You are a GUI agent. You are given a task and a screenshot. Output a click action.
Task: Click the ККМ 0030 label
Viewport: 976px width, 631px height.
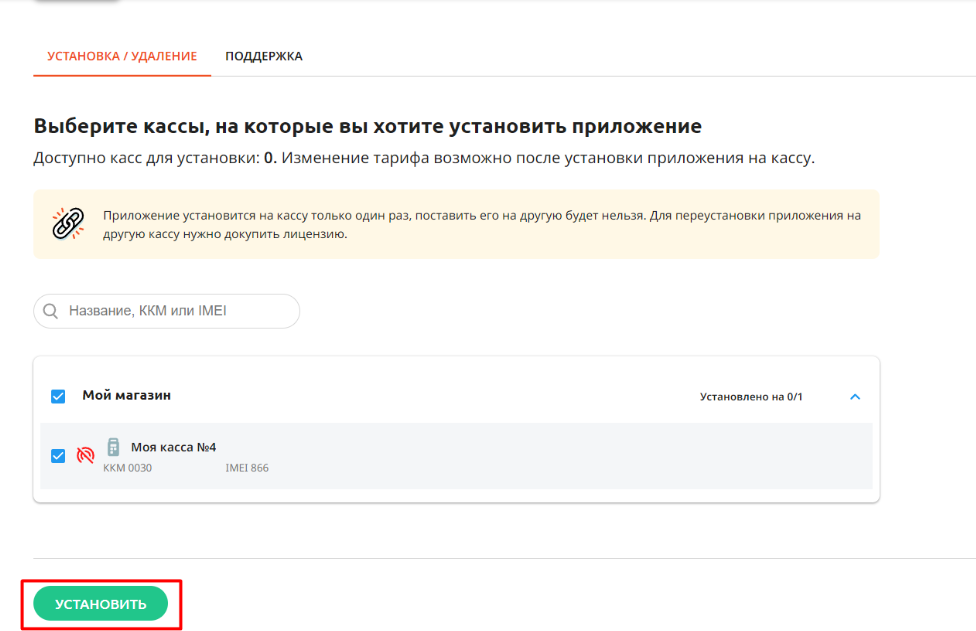pos(127,468)
